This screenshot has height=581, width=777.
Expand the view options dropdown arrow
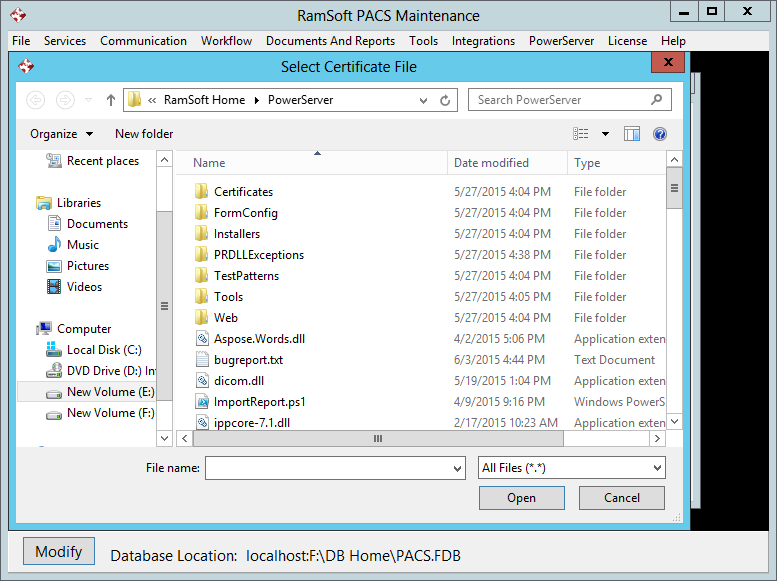pyautogui.click(x=605, y=134)
